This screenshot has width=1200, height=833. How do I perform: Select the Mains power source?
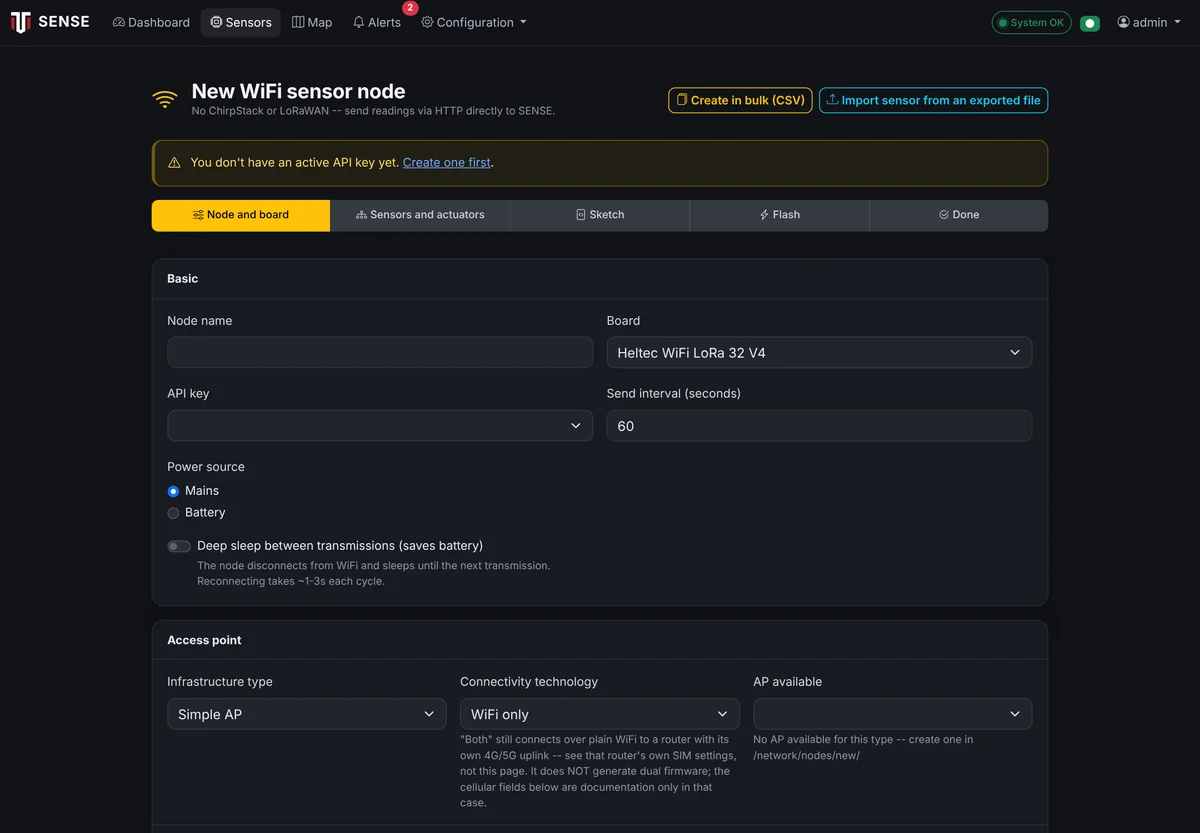[x=173, y=491]
